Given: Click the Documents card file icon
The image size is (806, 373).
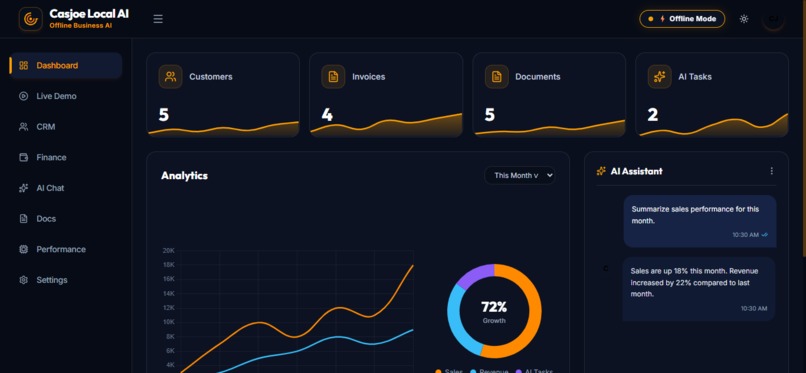Looking at the screenshot, I should tap(497, 77).
